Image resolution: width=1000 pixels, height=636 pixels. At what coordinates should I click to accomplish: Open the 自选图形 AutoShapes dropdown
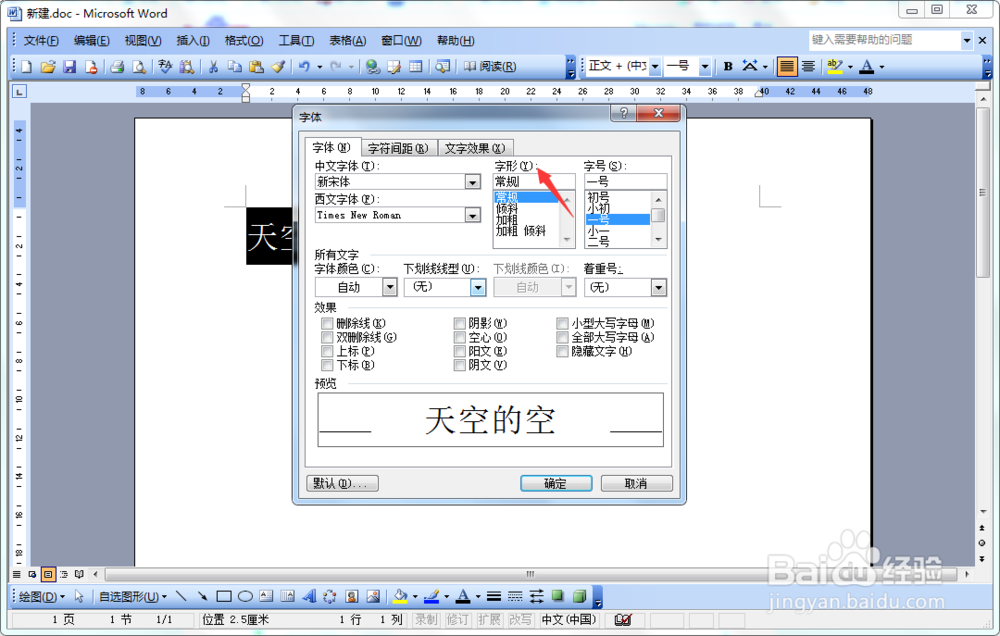point(133,596)
